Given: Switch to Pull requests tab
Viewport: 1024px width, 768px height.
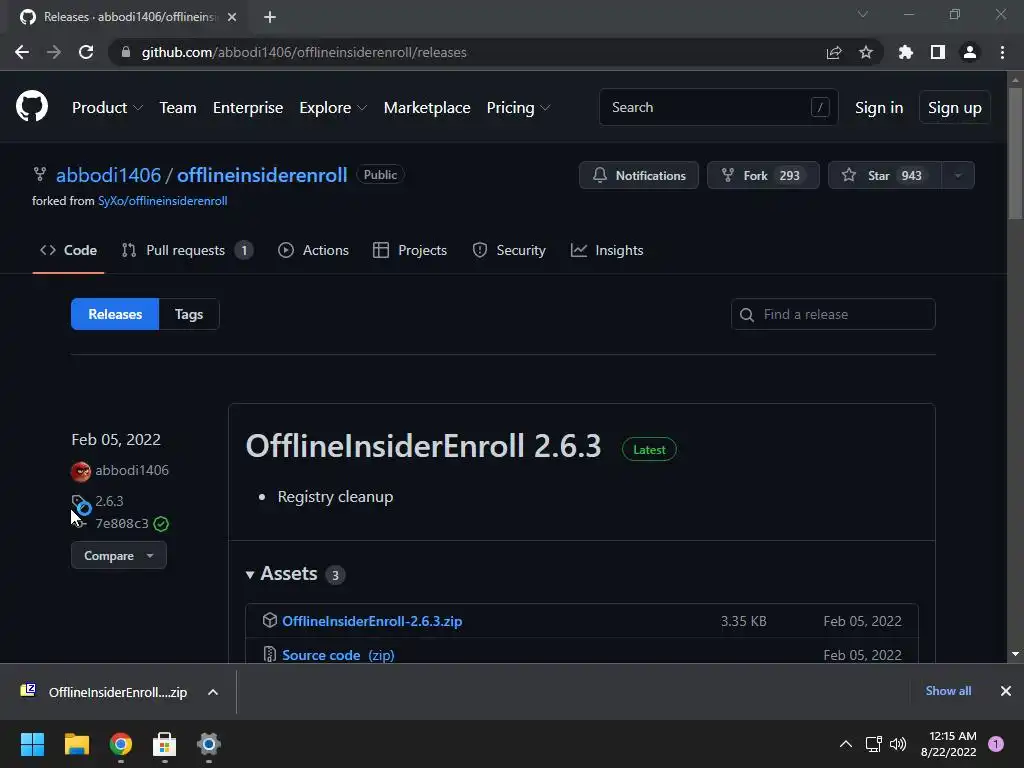Looking at the screenshot, I should (x=187, y=250).
